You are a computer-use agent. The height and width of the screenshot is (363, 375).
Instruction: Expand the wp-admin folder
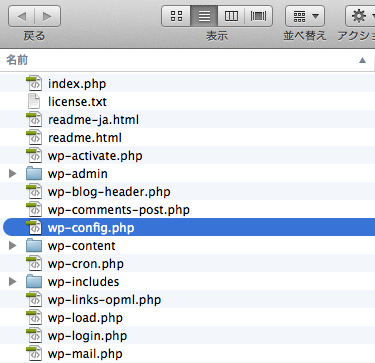(x=12, y=174)
